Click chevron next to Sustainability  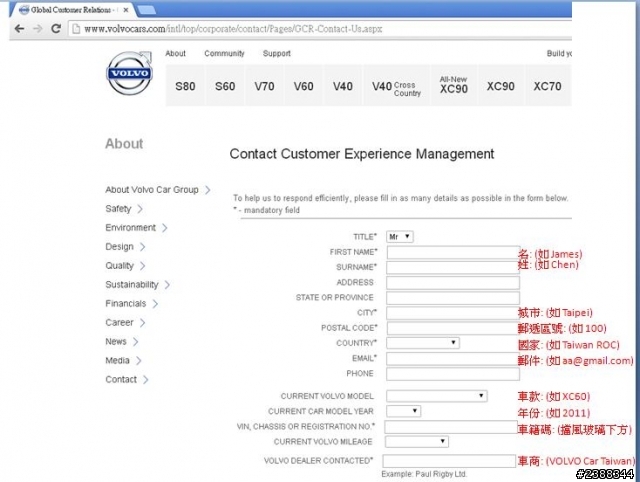tap(167, 285)
